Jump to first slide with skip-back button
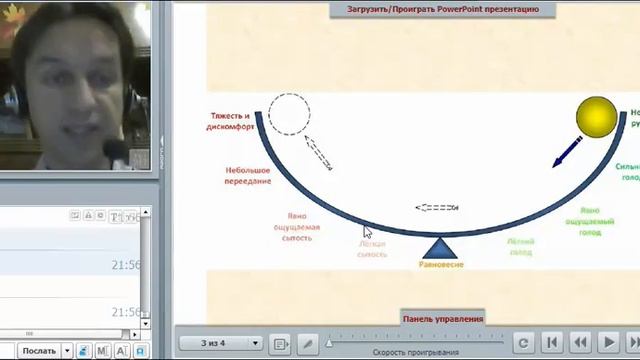 click(x=552, y=342)
